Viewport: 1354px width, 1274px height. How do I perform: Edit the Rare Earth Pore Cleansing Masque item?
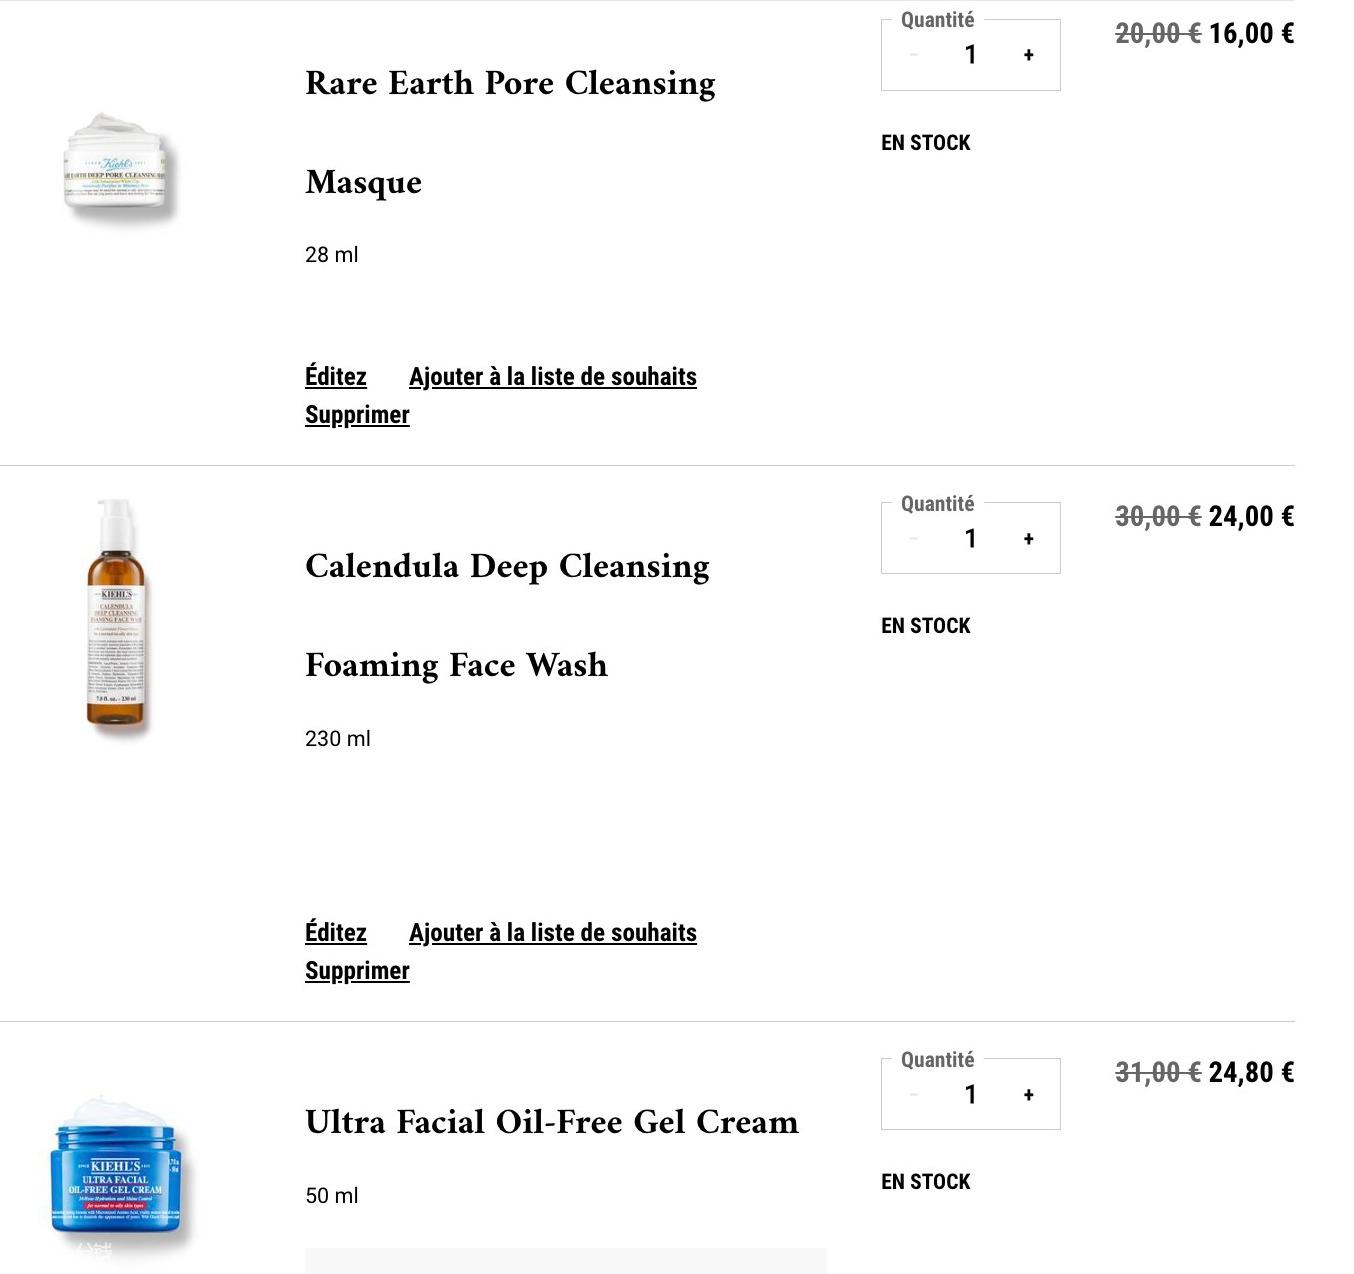(336, 377)
